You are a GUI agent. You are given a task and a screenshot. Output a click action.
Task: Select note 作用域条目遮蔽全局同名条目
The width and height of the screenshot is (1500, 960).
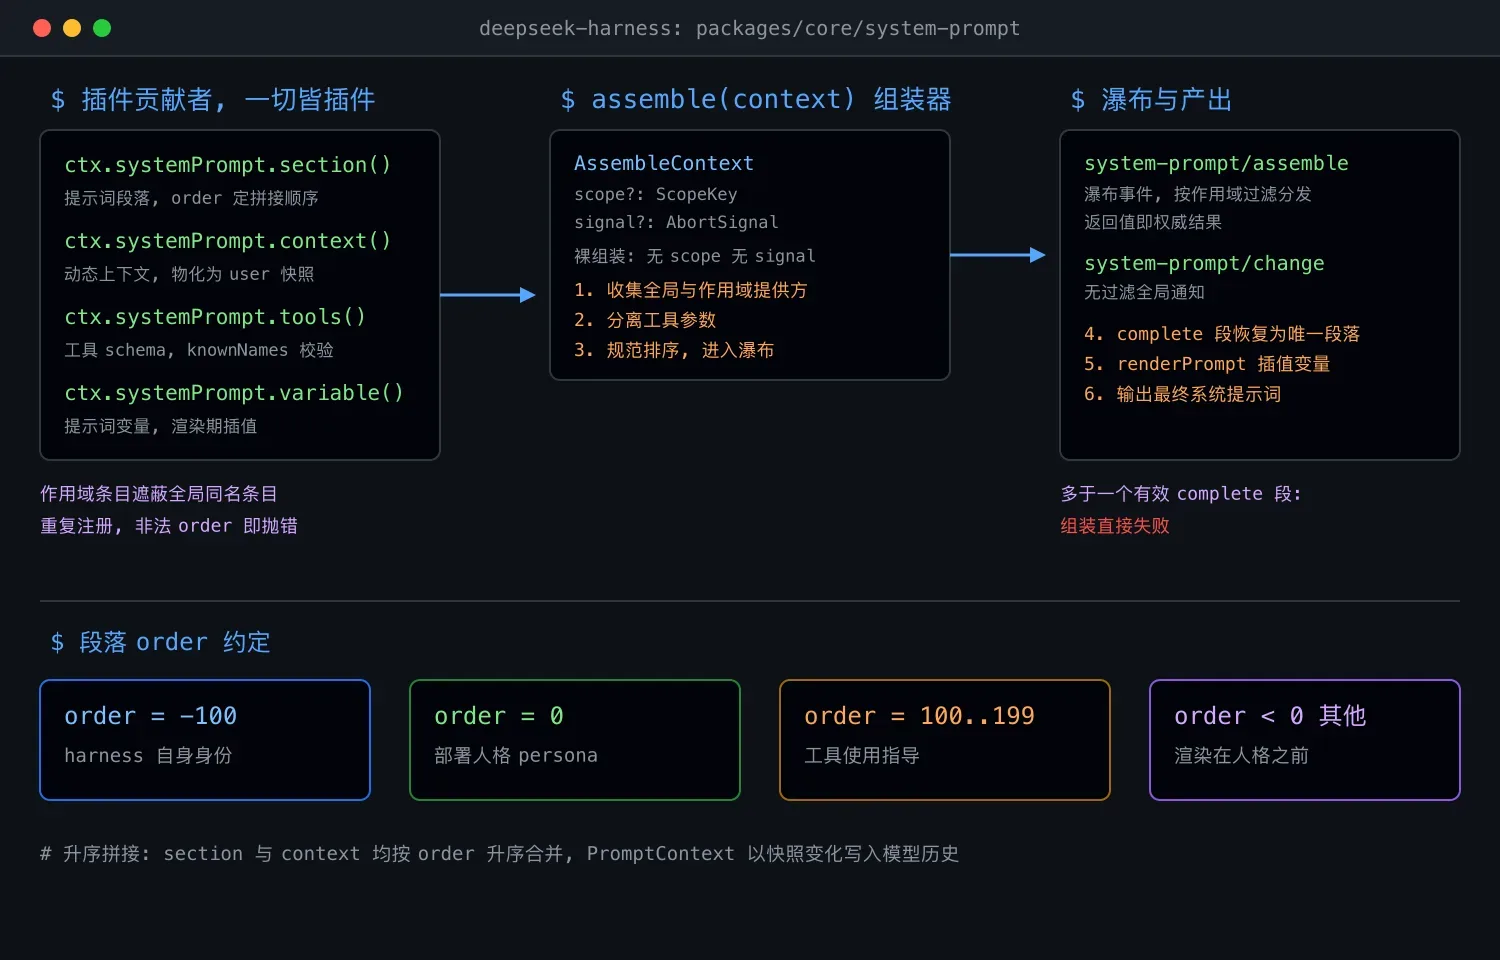pos(159,494)
